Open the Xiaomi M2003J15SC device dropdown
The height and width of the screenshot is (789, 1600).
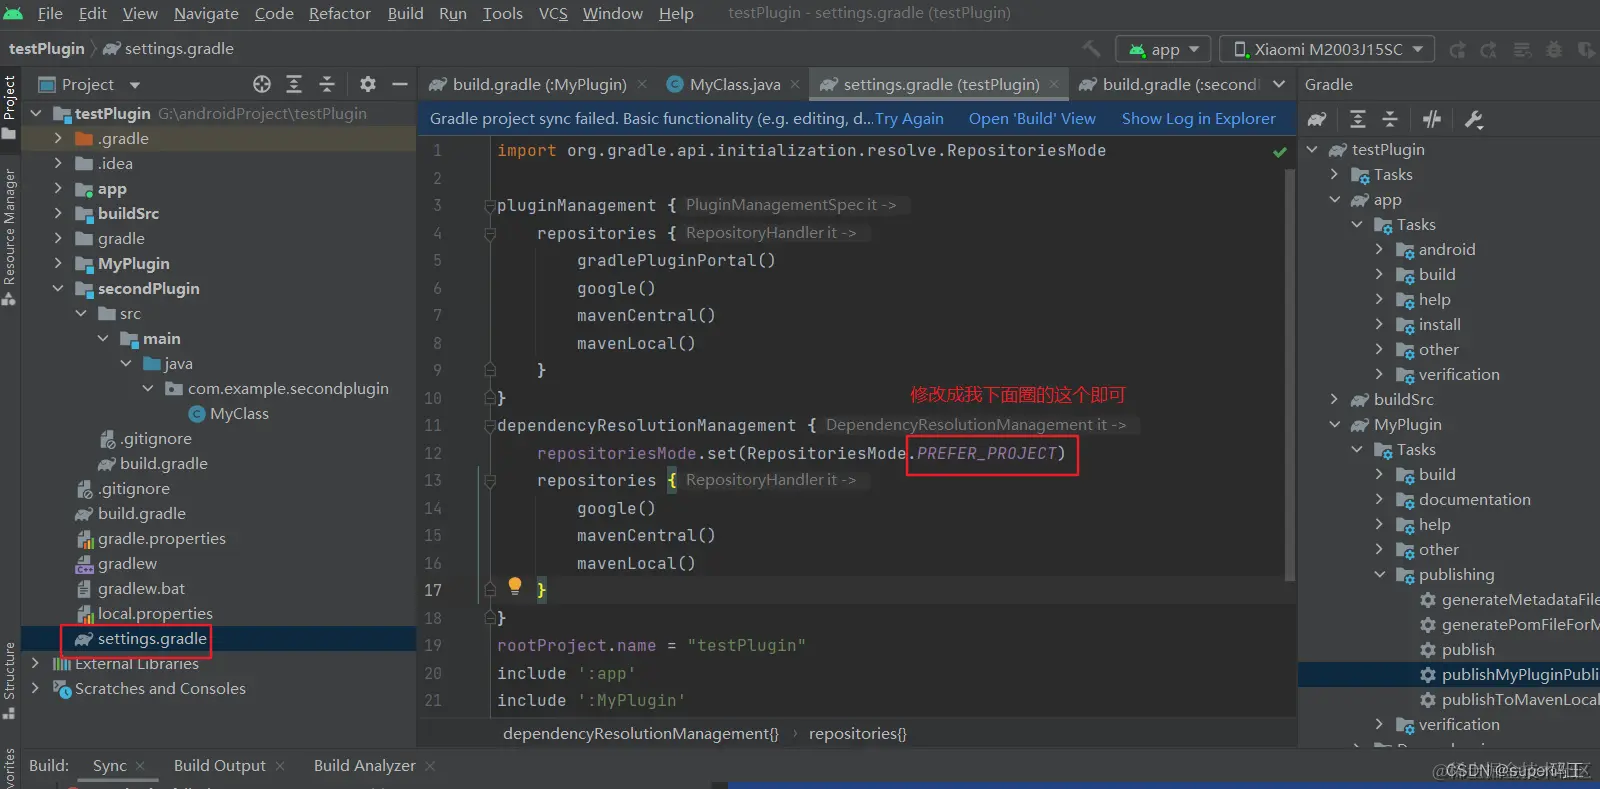point(1327,49)
